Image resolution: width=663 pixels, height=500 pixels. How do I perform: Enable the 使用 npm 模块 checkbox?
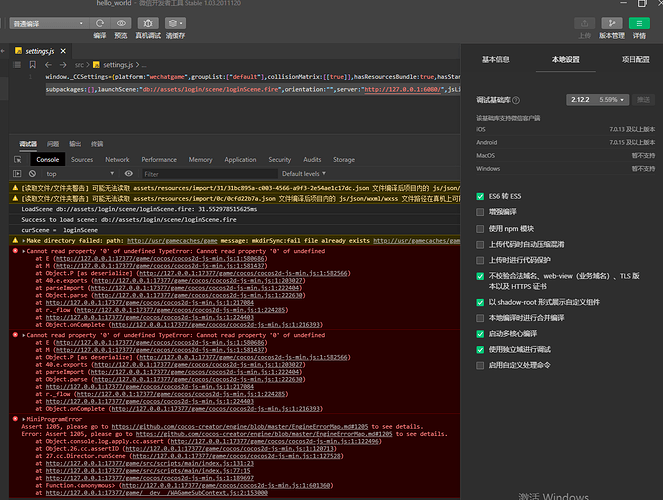coord(480,229)
